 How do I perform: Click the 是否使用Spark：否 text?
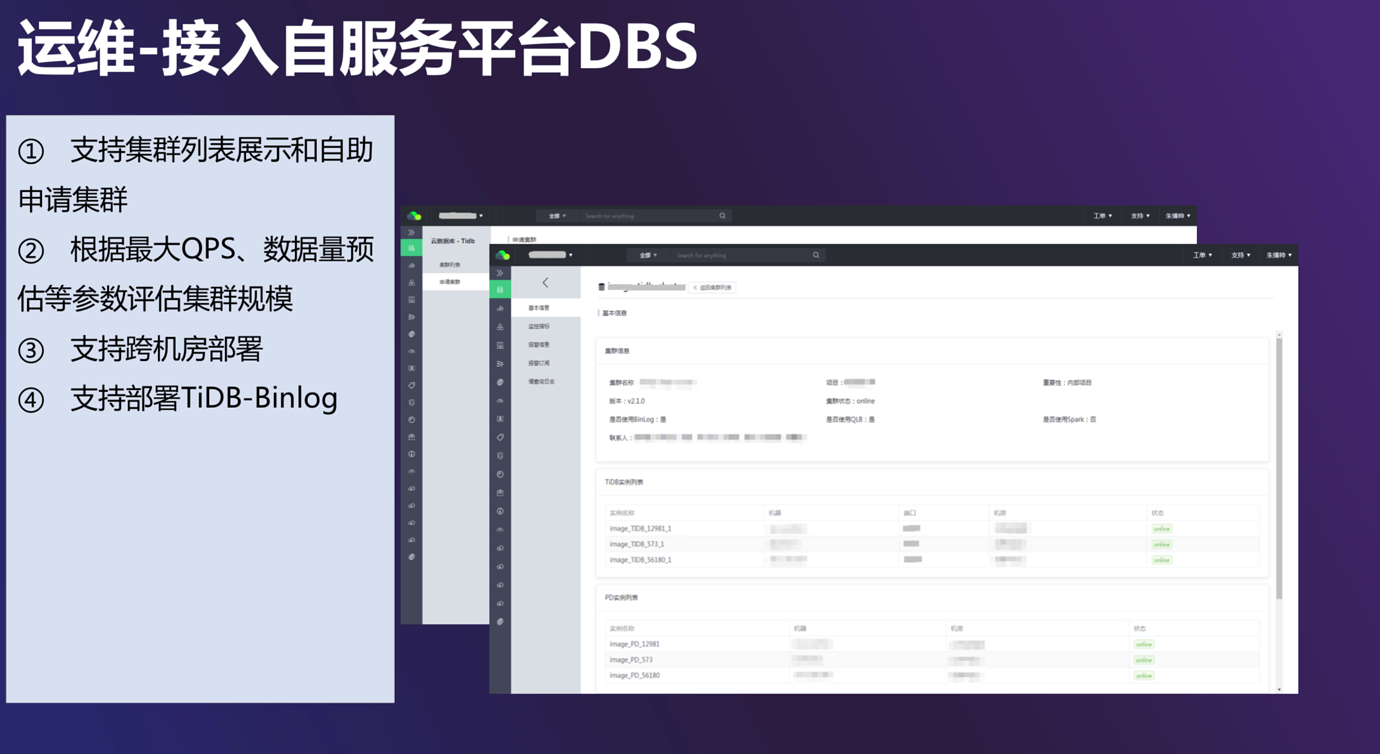pos(1070,420)
